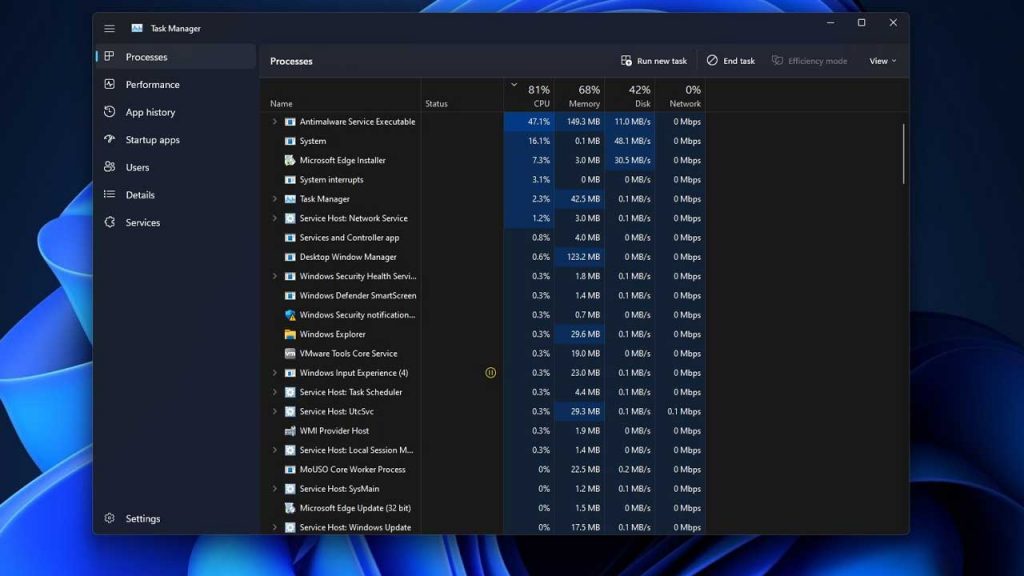Sort by the Disk column header

click(630, 95)
